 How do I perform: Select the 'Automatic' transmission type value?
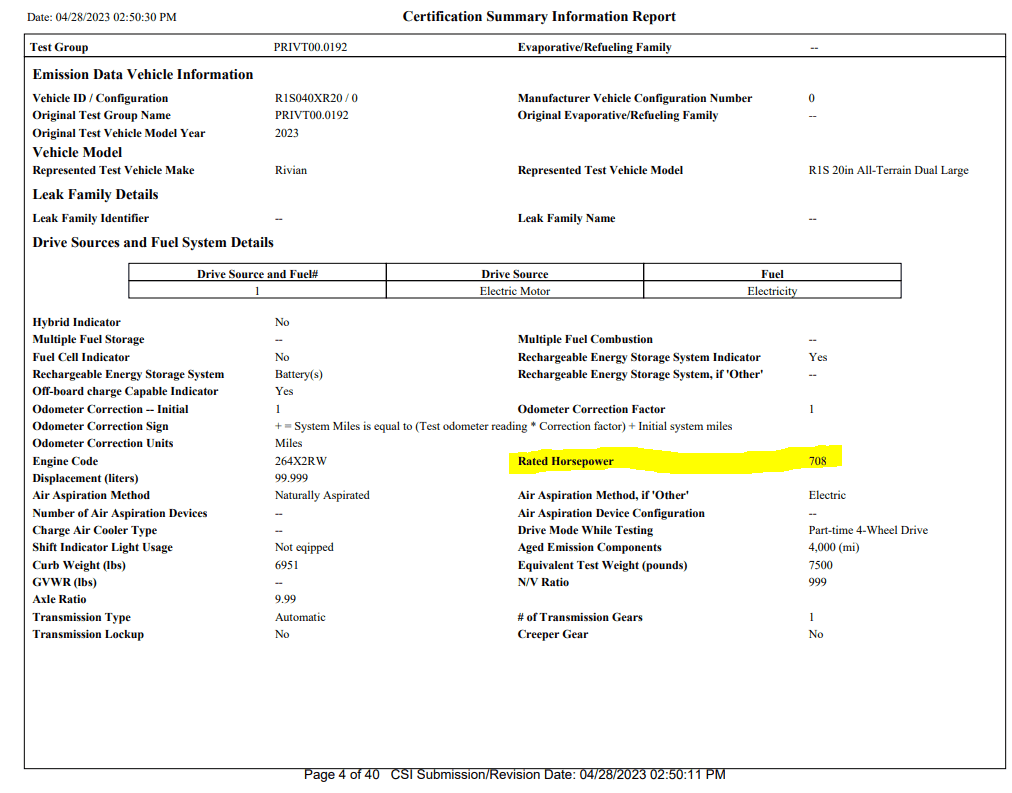(300, 617)
